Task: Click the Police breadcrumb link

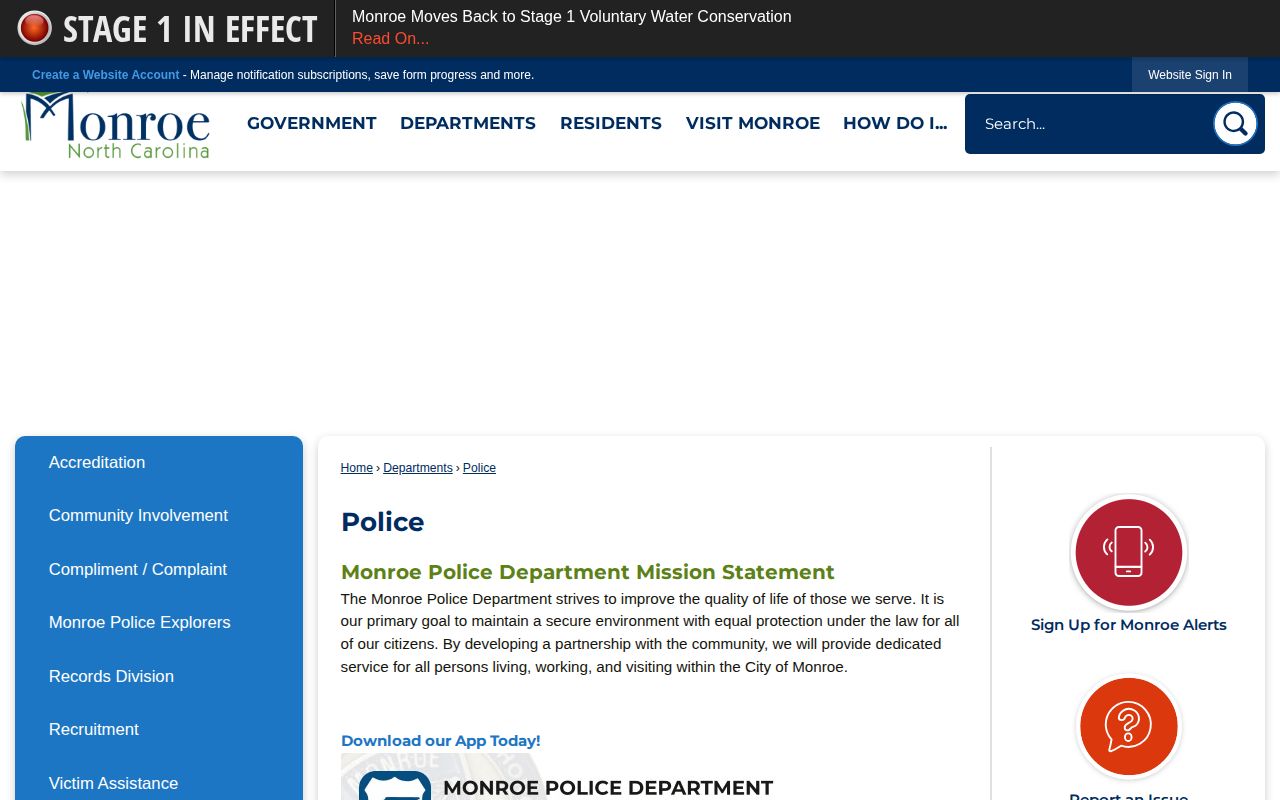Action: tap(479, 468)
